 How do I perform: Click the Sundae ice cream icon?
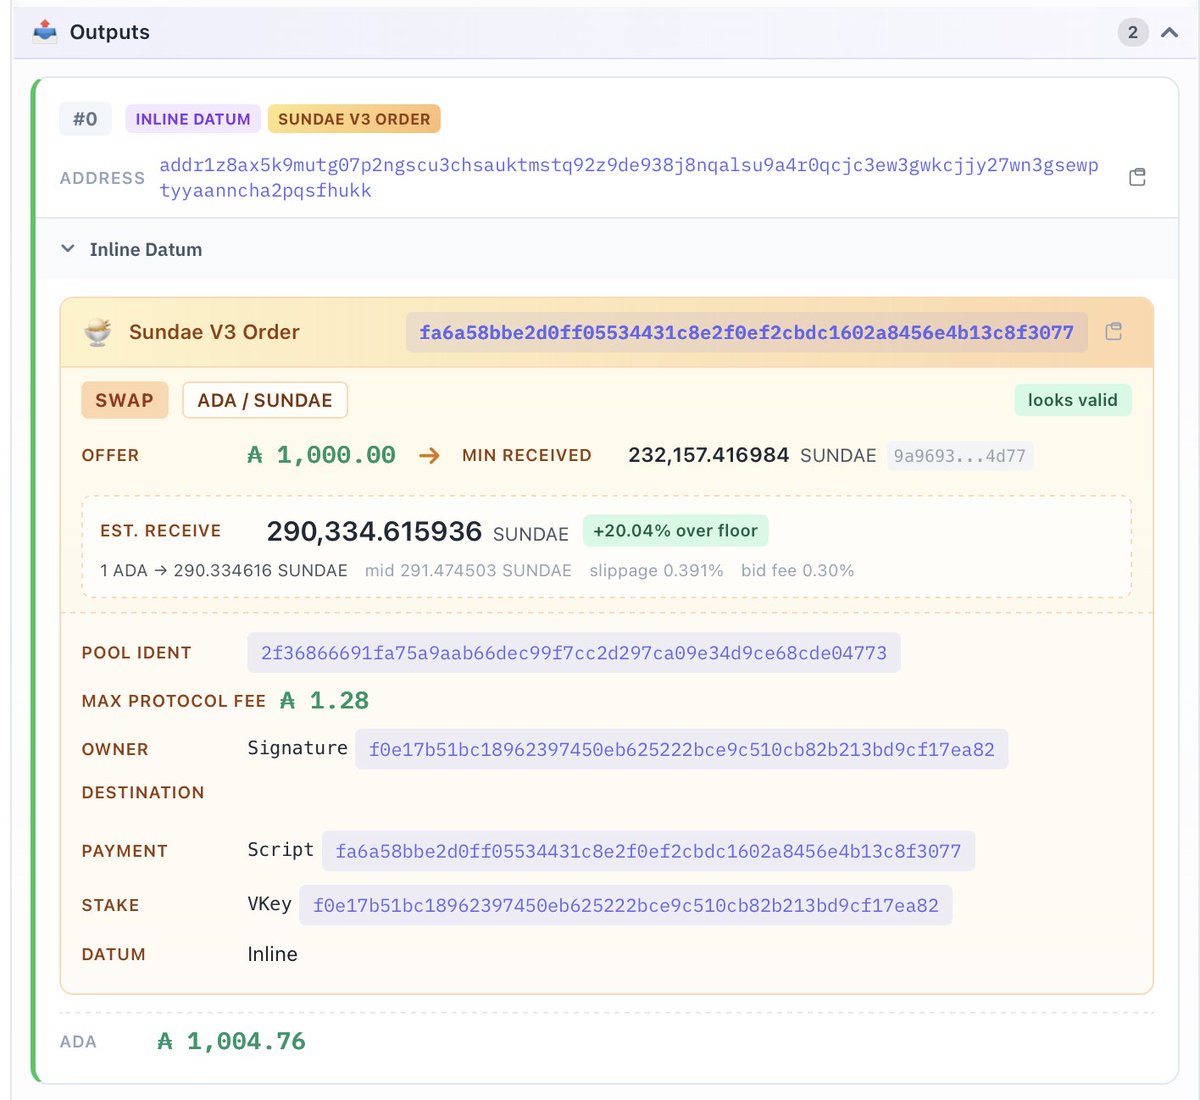pyautogui.click(x=97, y=332)
